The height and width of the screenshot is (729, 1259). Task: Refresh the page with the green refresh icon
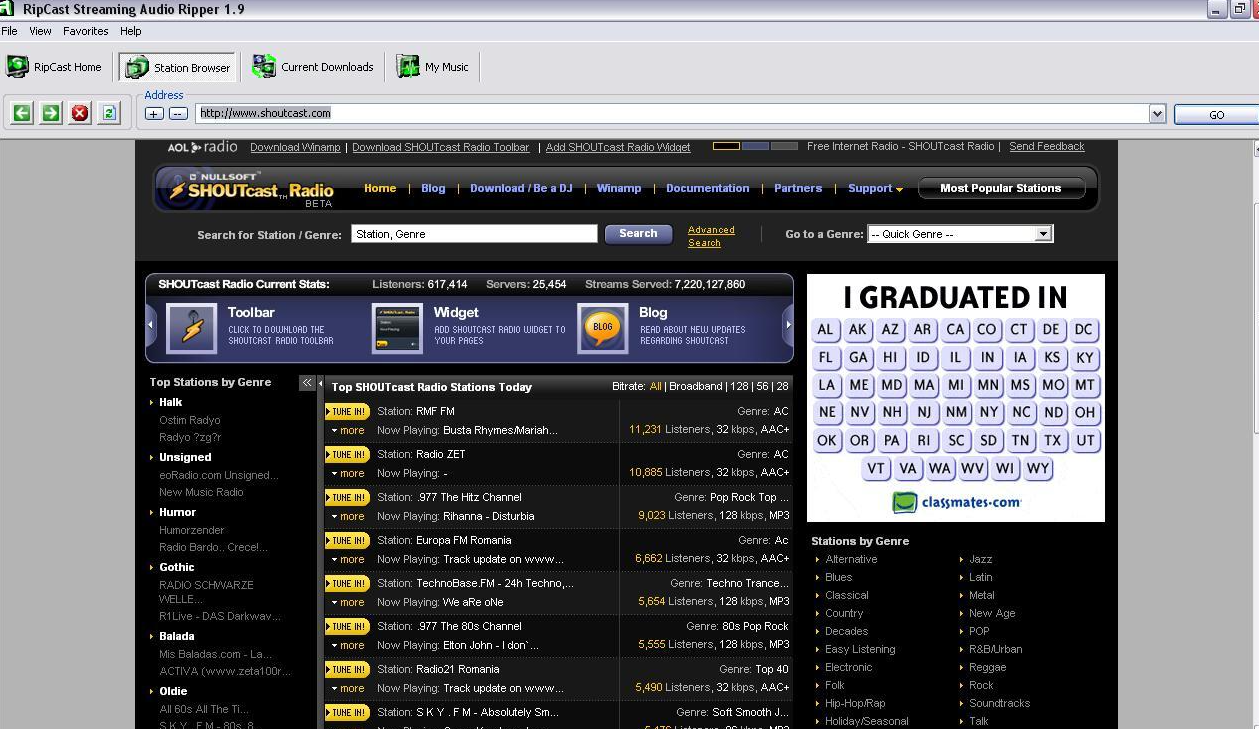pos(109,113)
